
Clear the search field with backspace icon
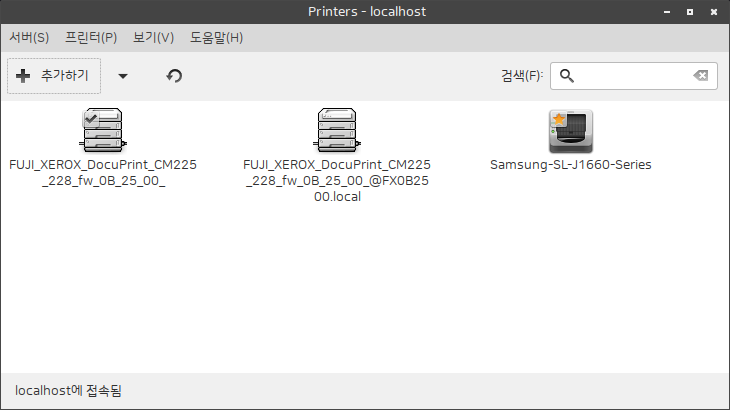pos(701,76)
